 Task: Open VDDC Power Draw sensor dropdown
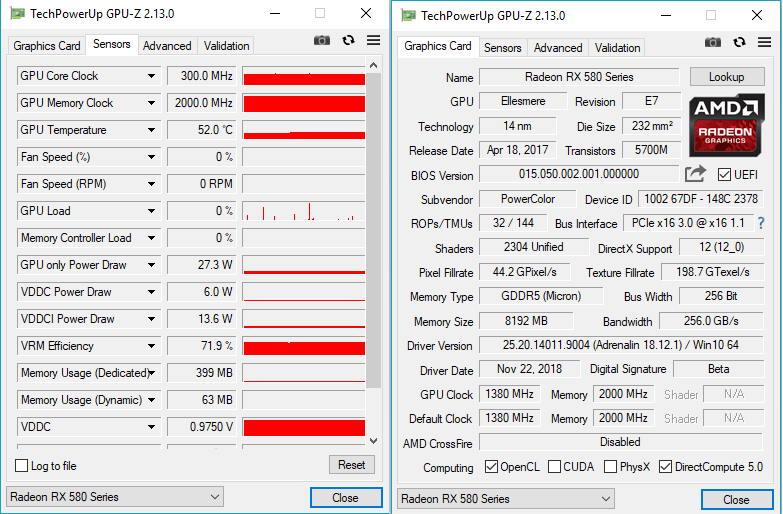(151, 292)
